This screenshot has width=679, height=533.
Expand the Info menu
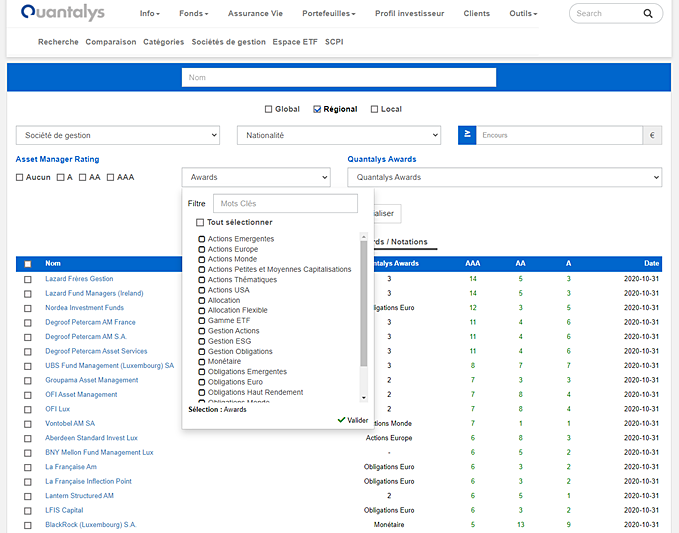tap(149, 13)
